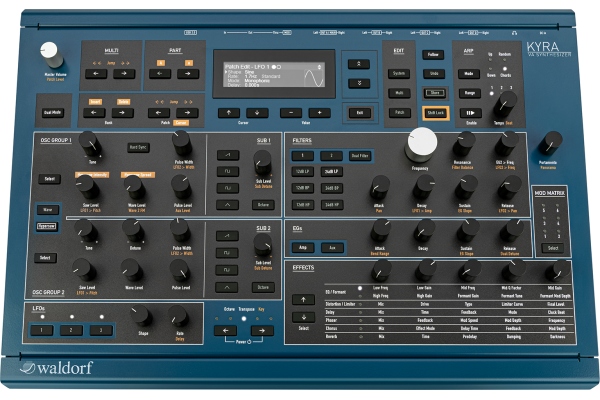Select the 24dB LP filter type
600x400 pixels.
[x=332, y=171]
